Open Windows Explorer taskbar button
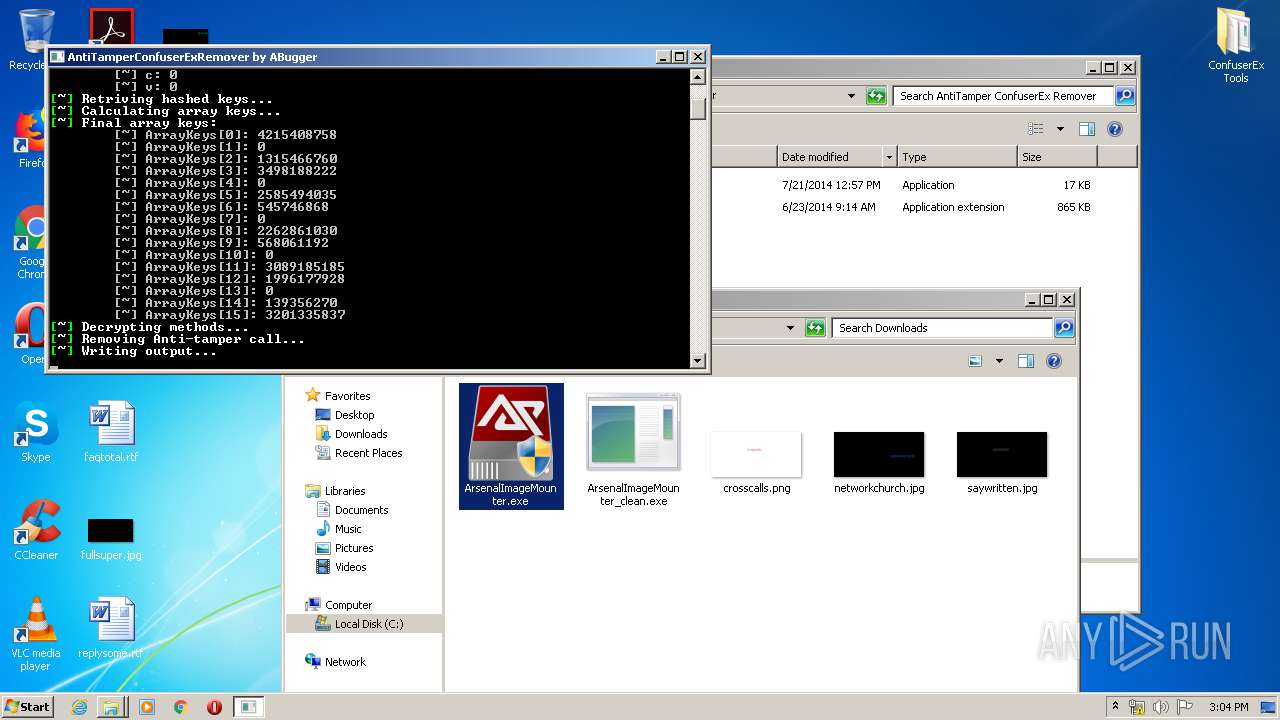 click(x=111, y=707)
